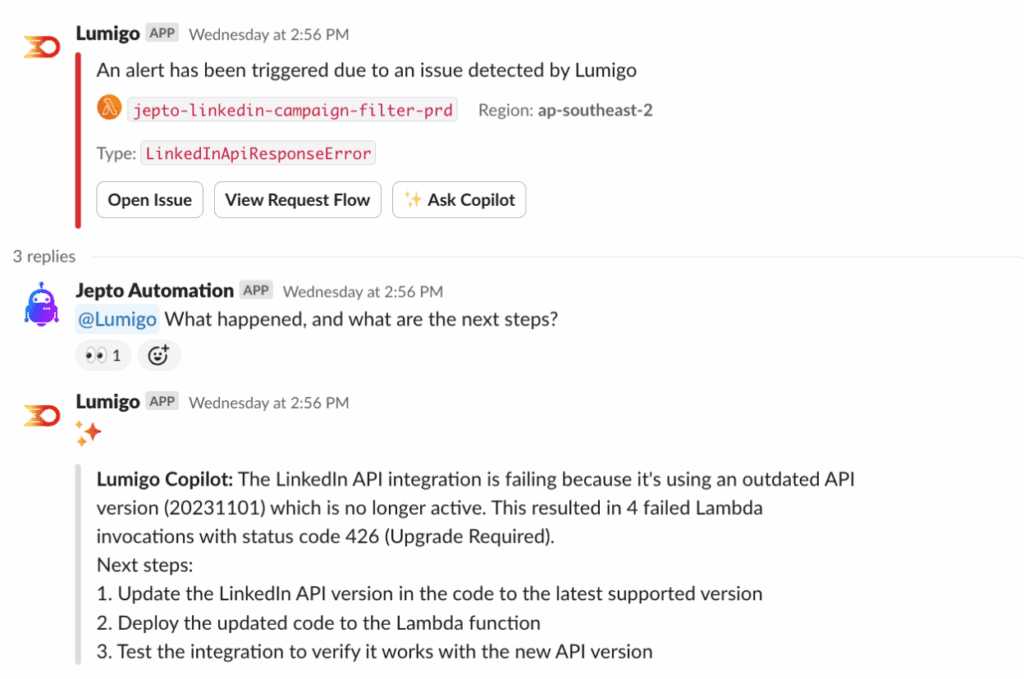The height and width of the screenshot is (679, 1024).
Task: Open Issue from the Lumigo alert
Action: tap(150, 200)
